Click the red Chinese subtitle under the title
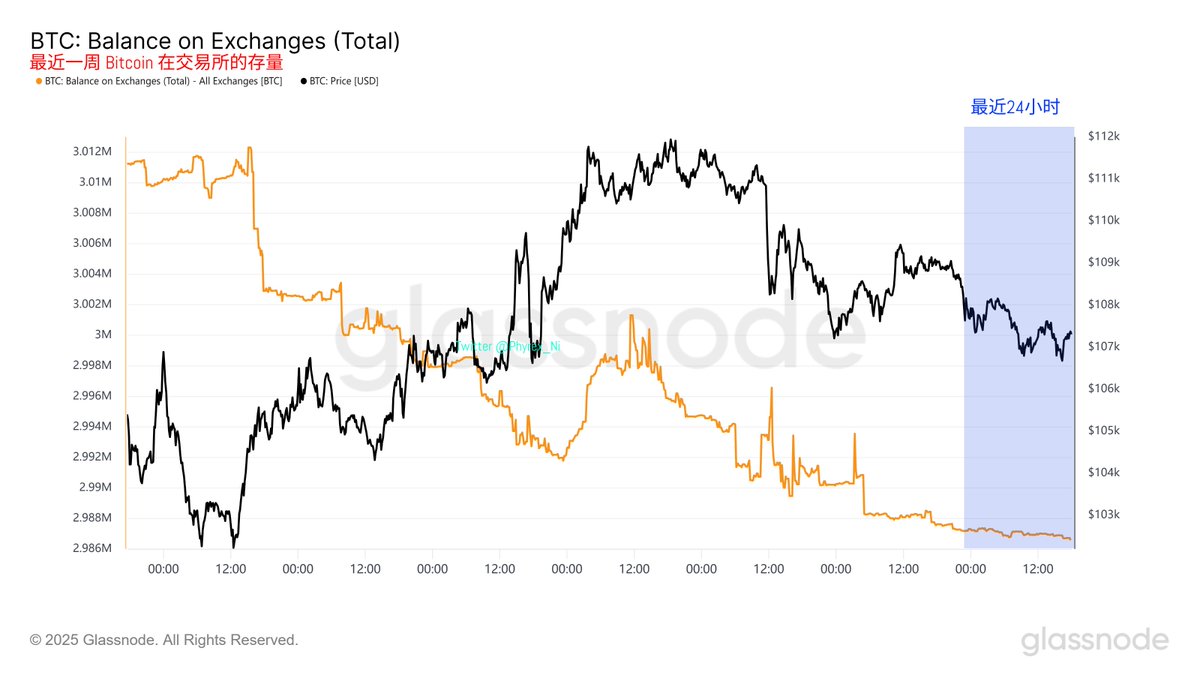Image resolution: width=1200 pixels, height=675 pixels. 156,62
